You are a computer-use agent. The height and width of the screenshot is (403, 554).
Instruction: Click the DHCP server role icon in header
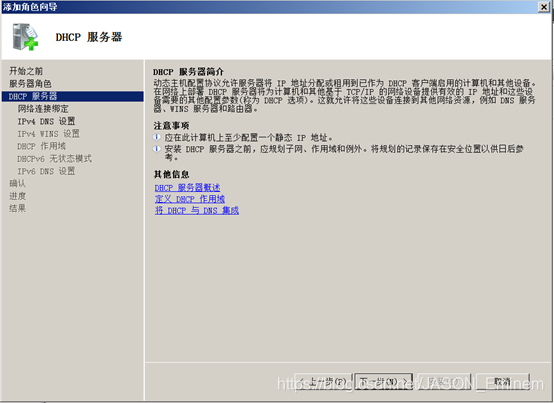click(x=25, y=37)
